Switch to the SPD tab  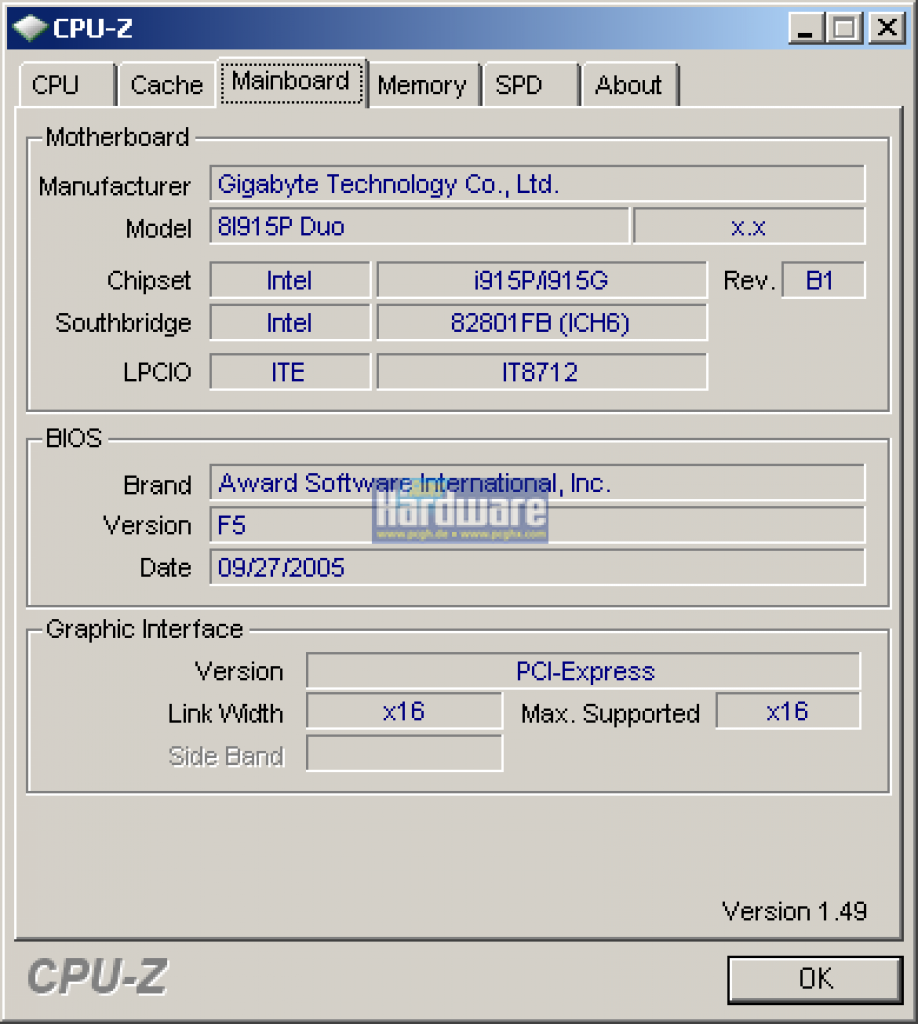(531, 85)
